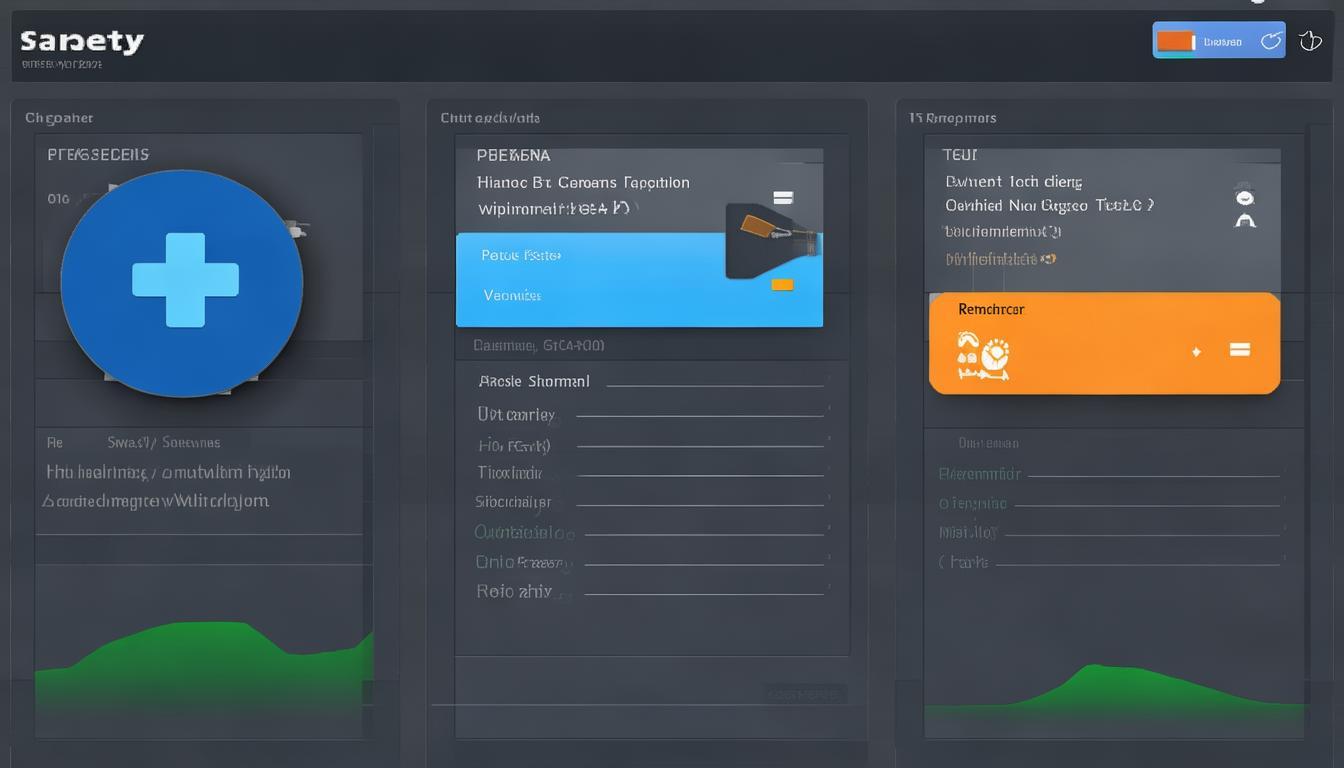Expand the Daimmae section header below the blue card

tap(539, 346)
